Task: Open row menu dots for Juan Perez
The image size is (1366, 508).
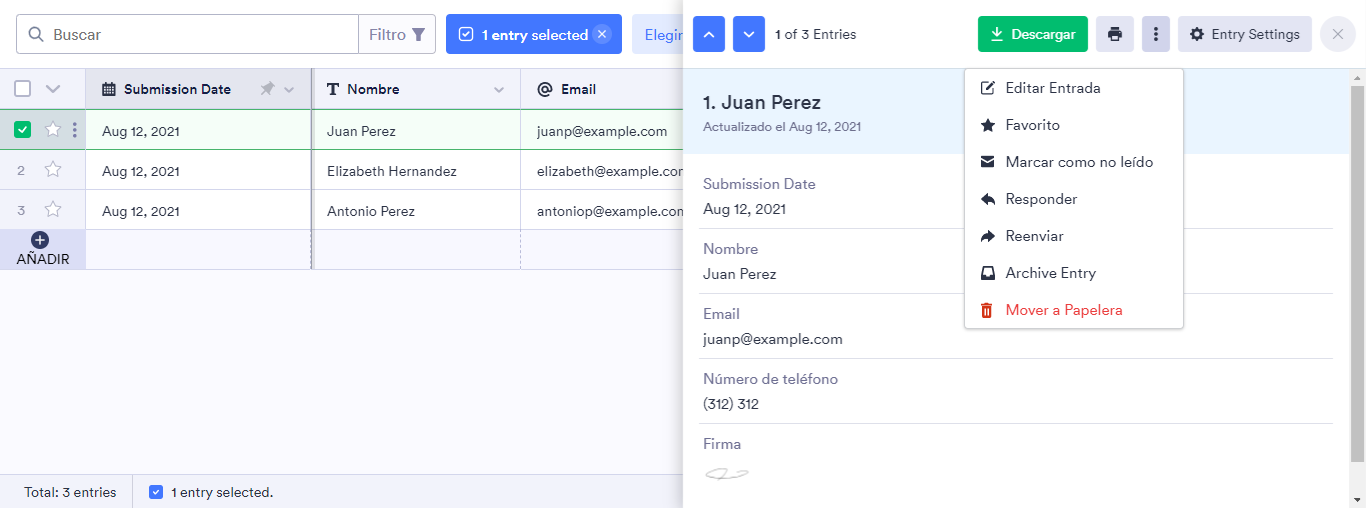Action: [x=75, y=130]
